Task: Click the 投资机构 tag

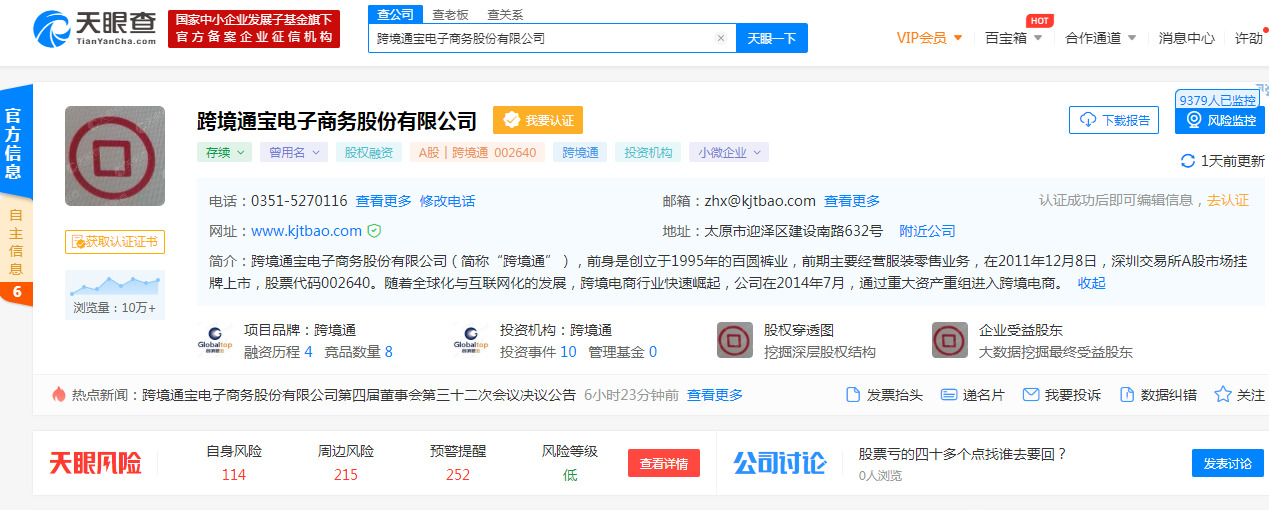Action: (x=649, y=153)
